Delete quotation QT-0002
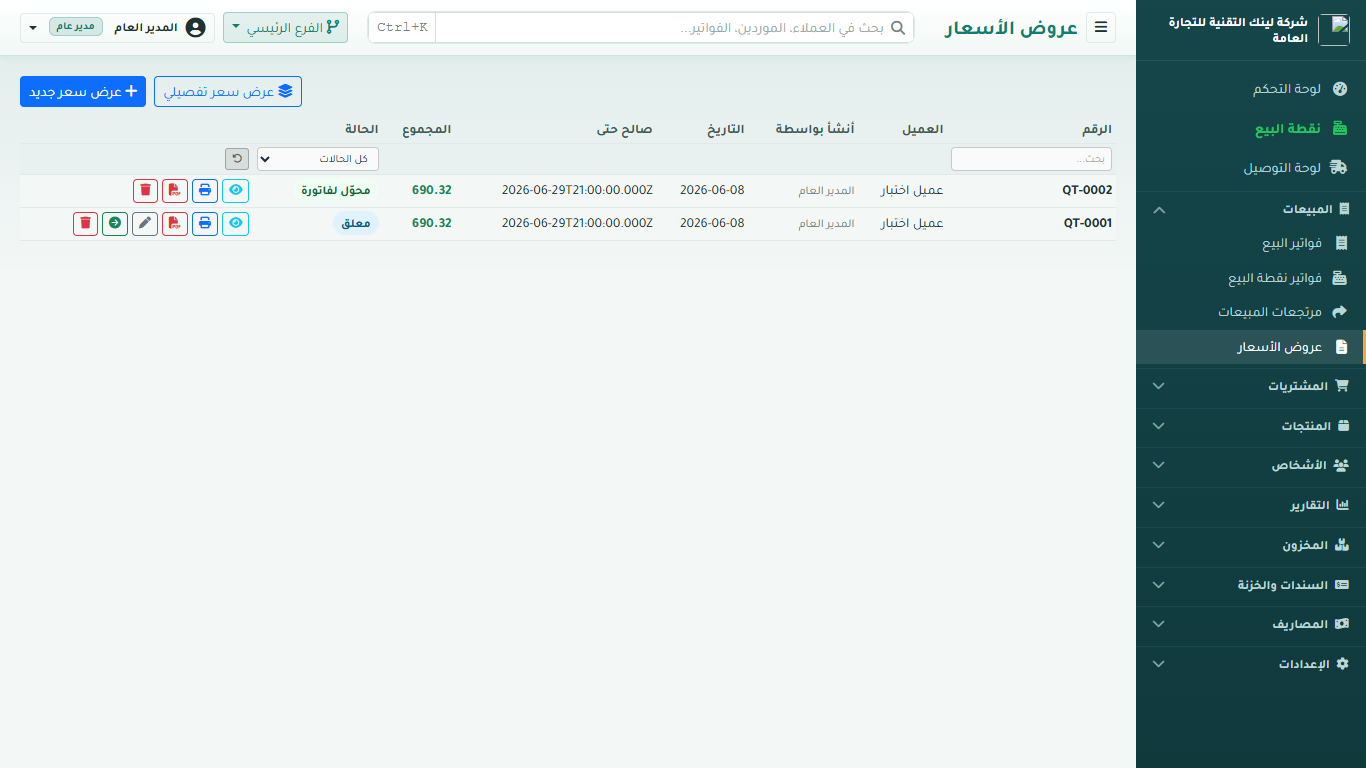Image resolution: width=1366 pixels, height=768 pixels. [146, 190]
